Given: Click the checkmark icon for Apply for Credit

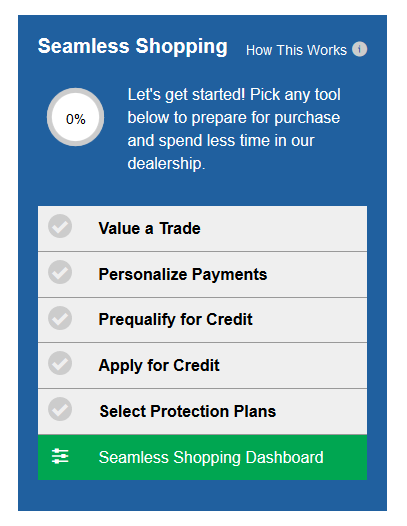Looking at the screenshot, I should (60, 363).
